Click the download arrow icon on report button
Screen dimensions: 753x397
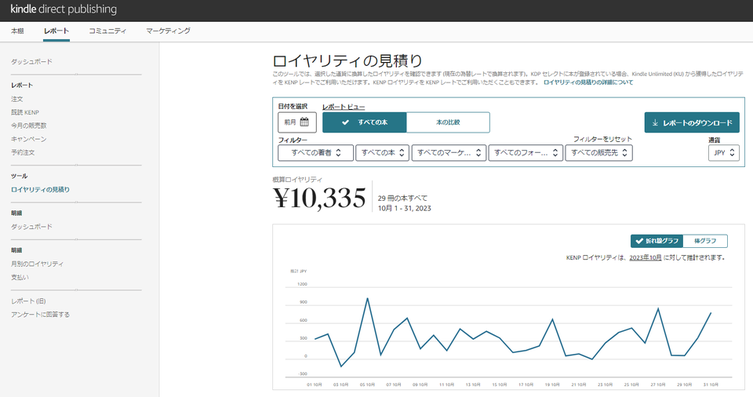655,123
